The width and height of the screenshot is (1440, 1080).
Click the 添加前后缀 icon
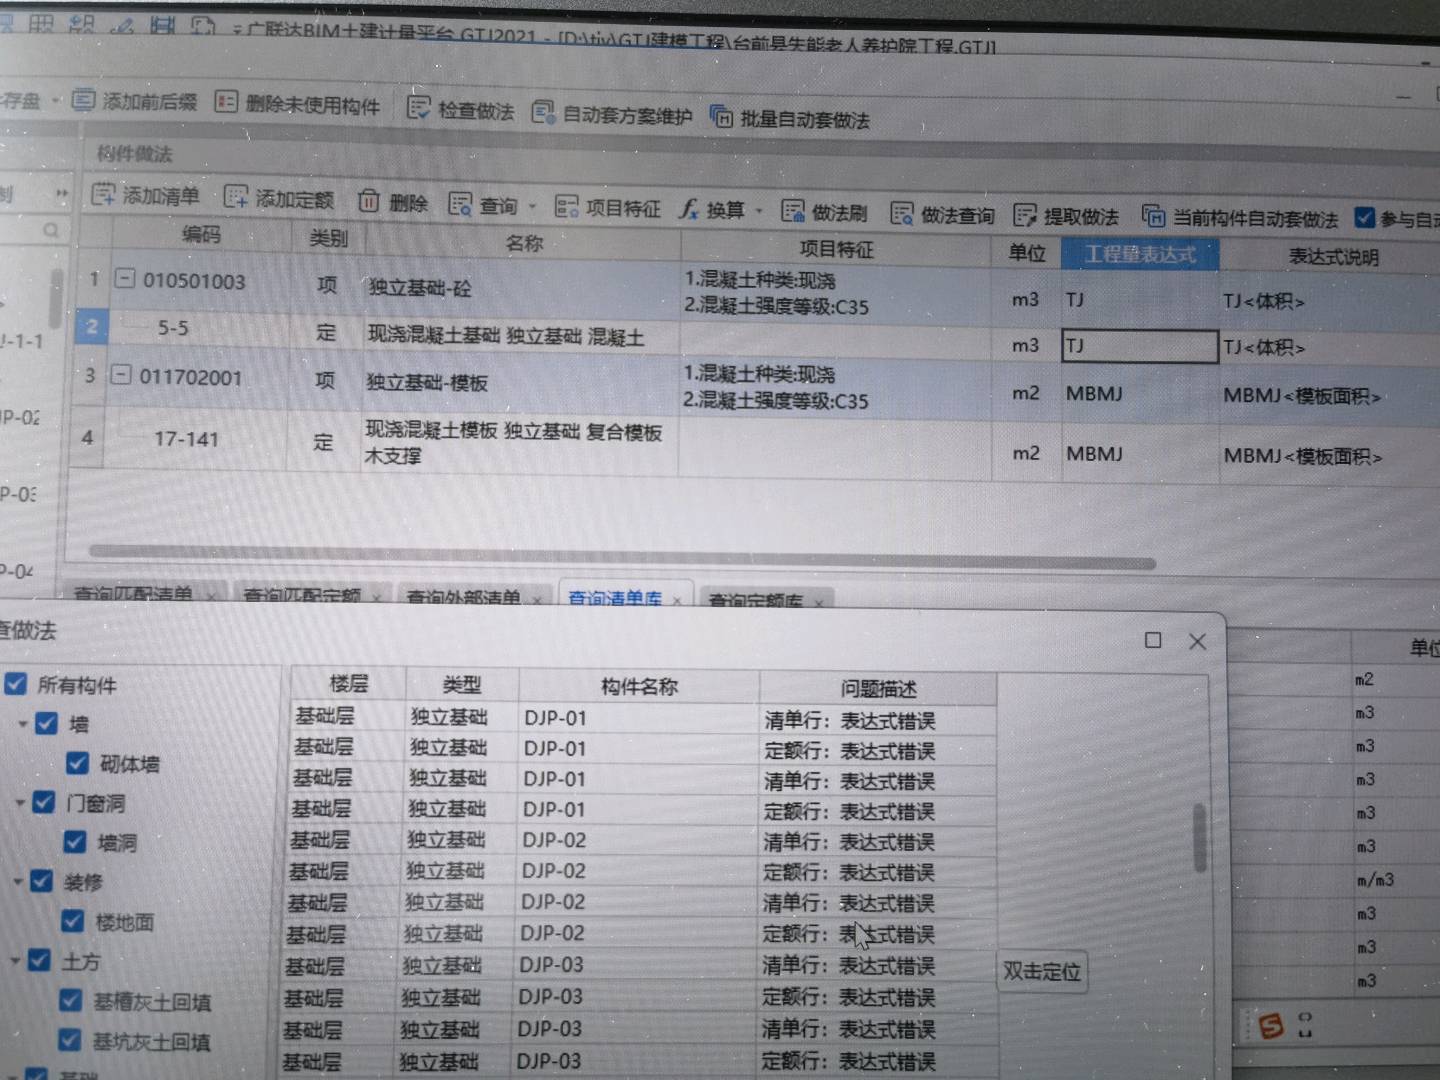(84, 100)
